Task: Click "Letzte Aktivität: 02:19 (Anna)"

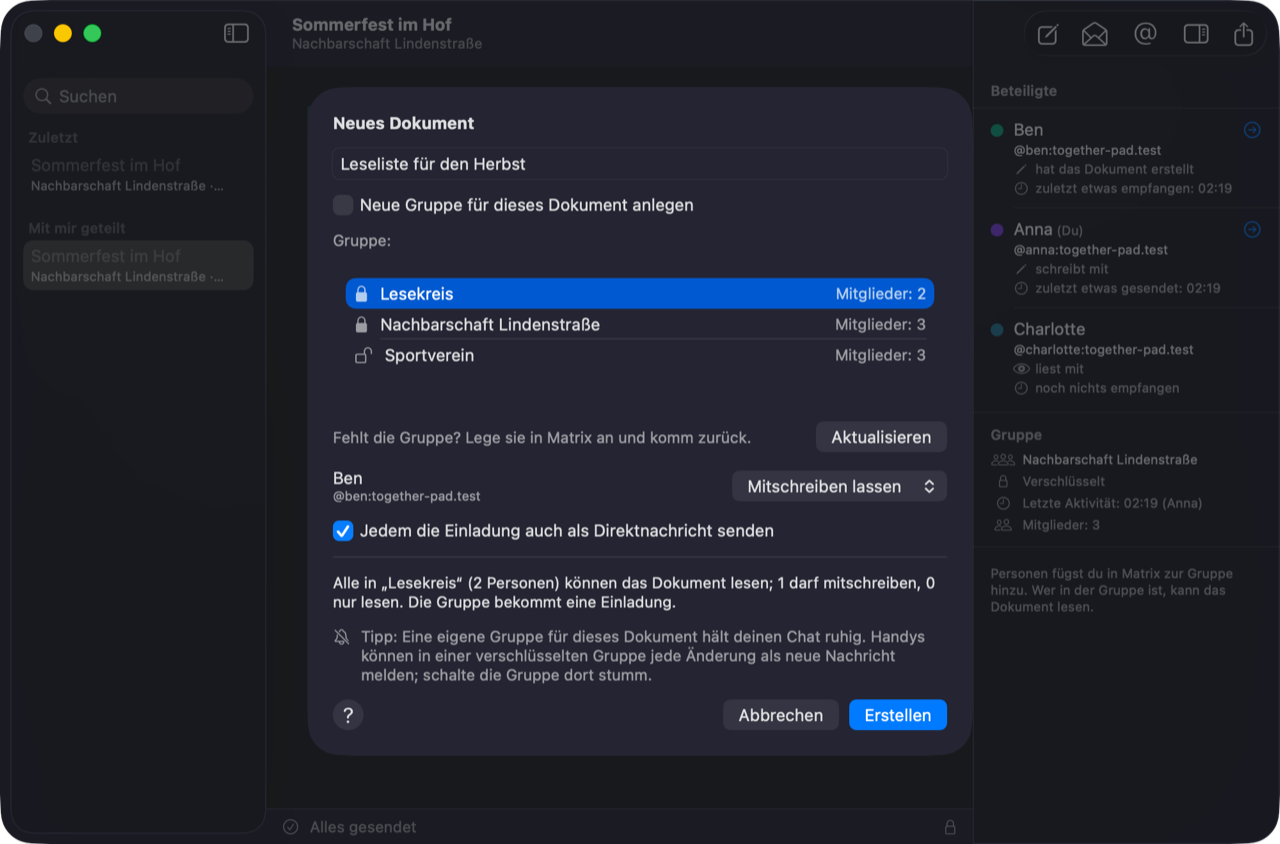Action: [1112, 503]
